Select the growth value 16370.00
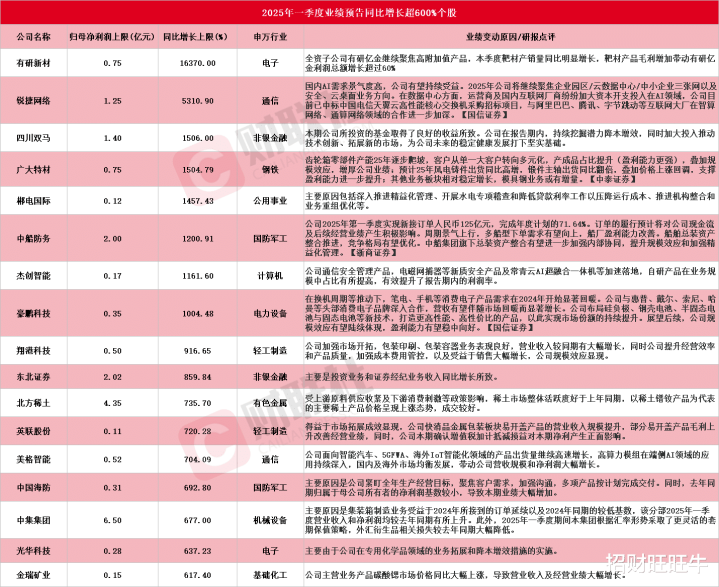The width and height of the screenshot is (719, 587). pos(198,63)
